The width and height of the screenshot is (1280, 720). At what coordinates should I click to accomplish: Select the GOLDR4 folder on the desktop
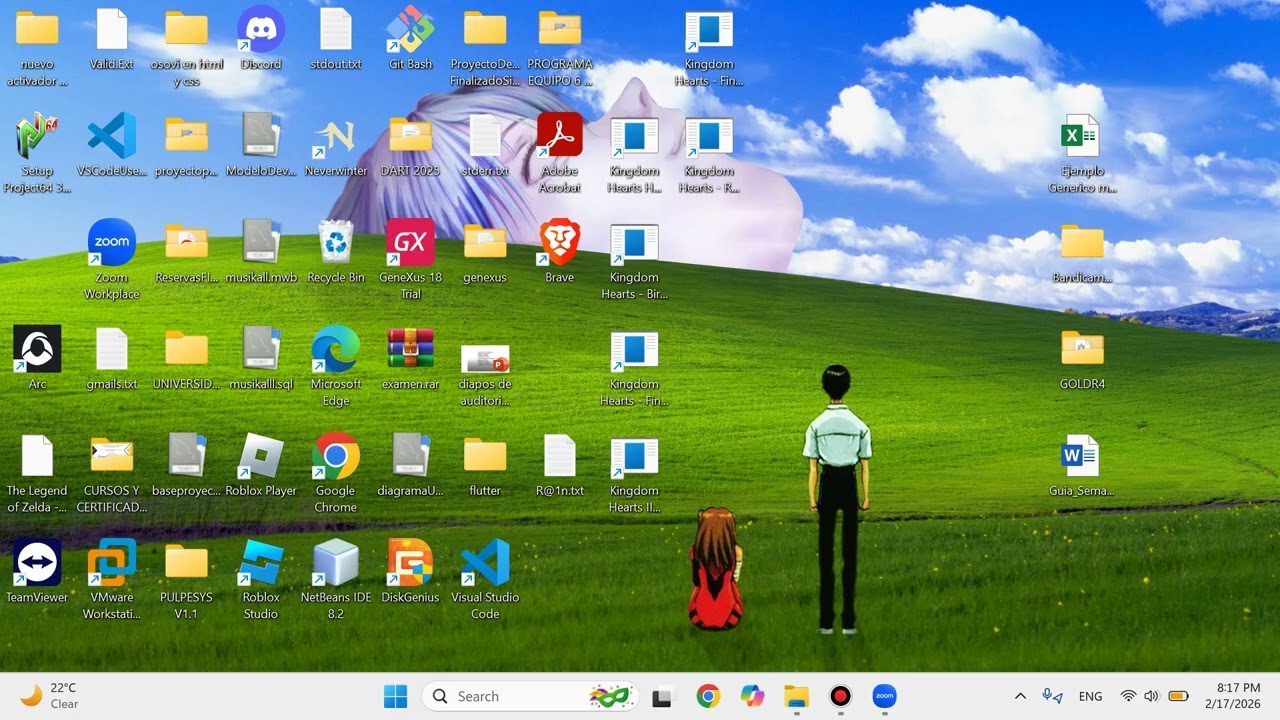pyautogui.click(x=1082, y=358)
